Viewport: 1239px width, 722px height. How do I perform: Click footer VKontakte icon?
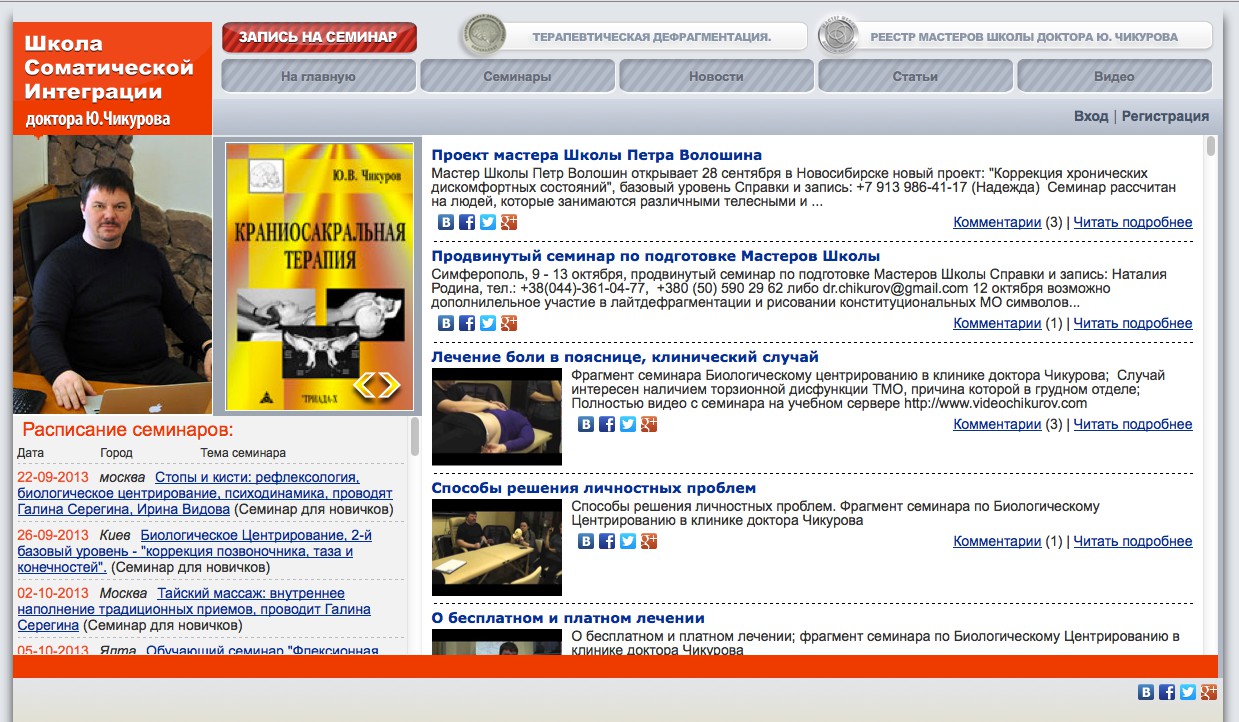pos(1146,692)
